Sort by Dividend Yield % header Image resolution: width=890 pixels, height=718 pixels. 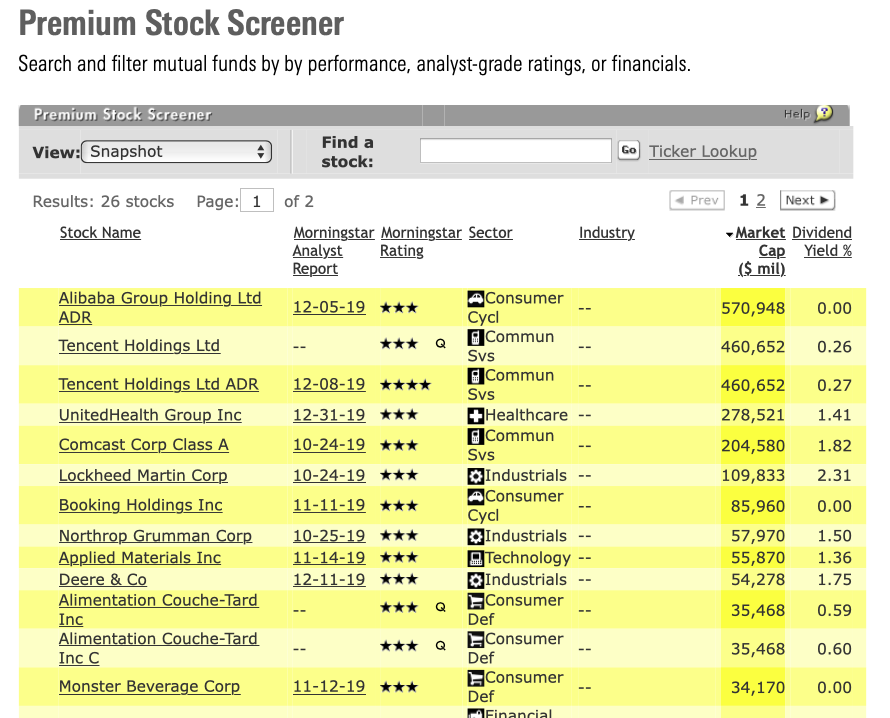pyautogui.click(x=822, y=242)
